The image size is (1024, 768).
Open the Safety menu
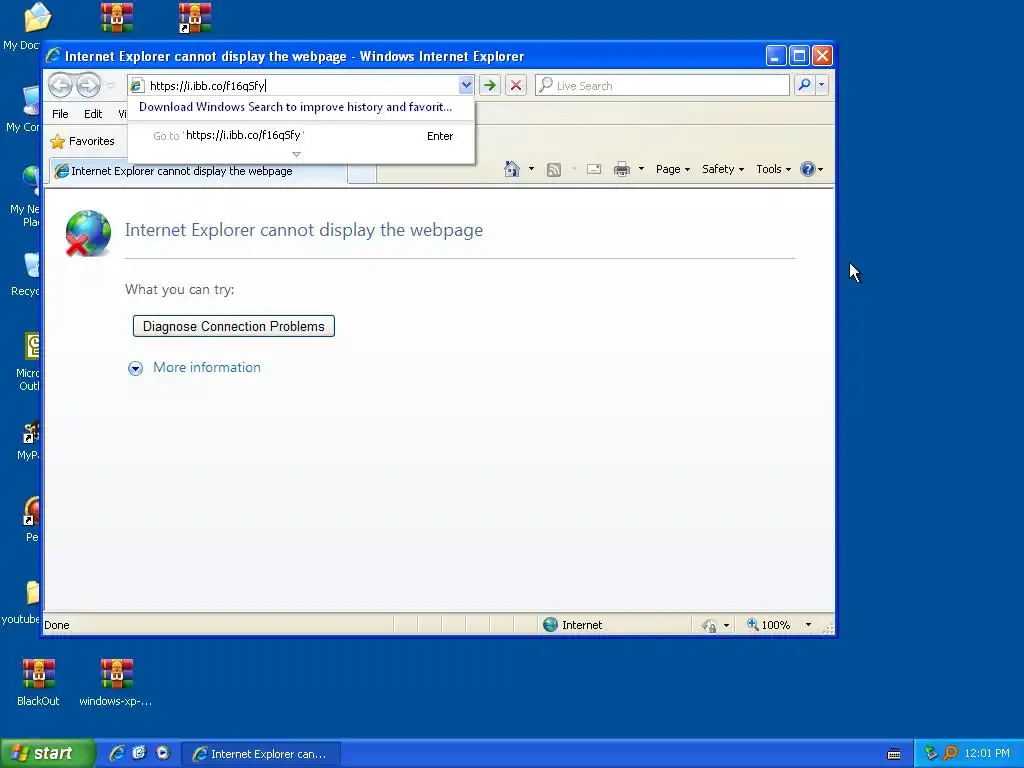pos(723,169)
